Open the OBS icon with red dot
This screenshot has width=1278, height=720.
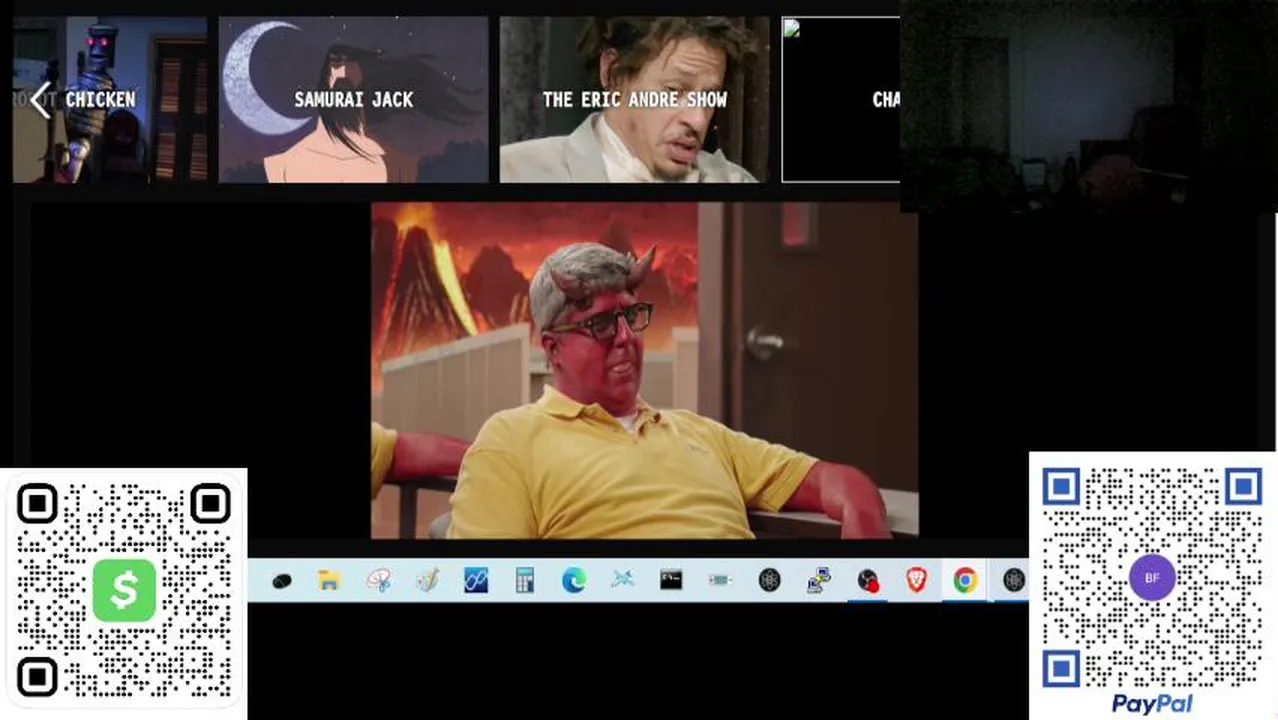coord(868,580)
